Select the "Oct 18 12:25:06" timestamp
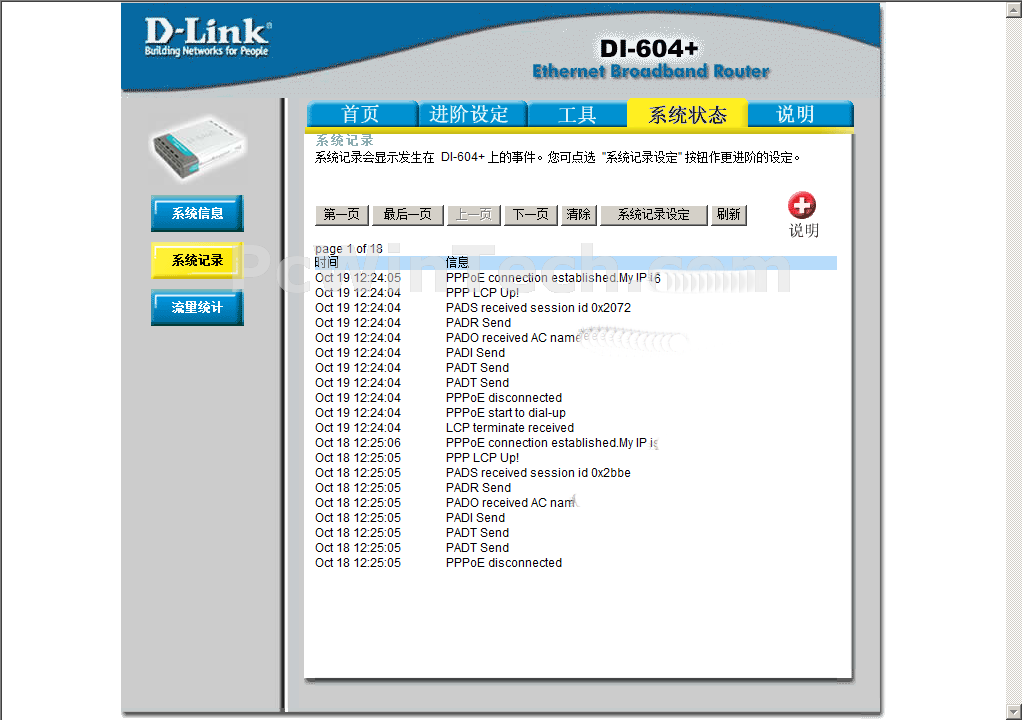The image size is (1022, 720). click(358, 442)
